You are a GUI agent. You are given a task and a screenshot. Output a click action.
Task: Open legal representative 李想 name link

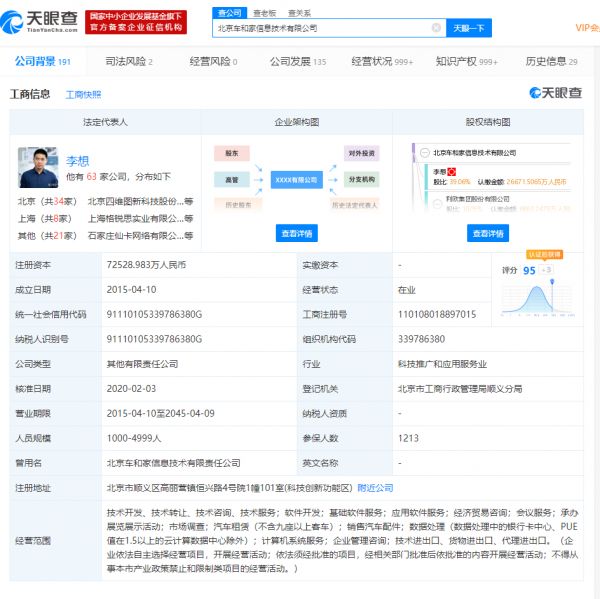point(77,160)
